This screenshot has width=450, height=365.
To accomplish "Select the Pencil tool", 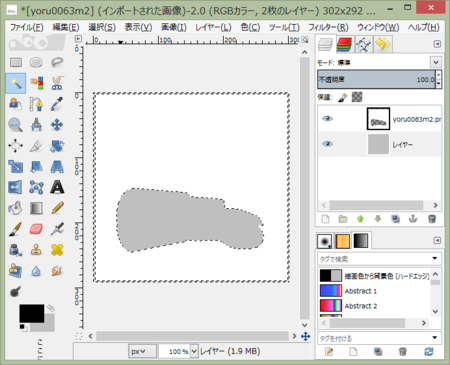I will coord(57,208).
